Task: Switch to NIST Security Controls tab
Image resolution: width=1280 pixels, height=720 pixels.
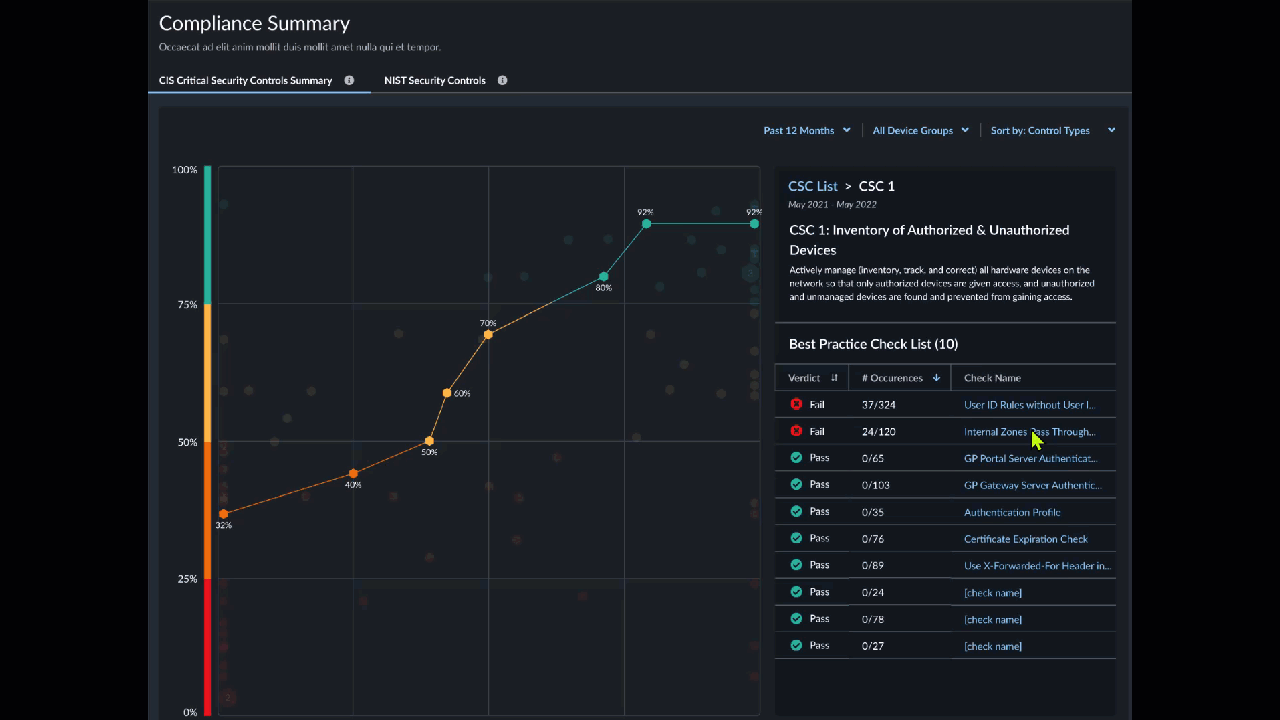Action: pyautogui.click(x=435, y=81)
